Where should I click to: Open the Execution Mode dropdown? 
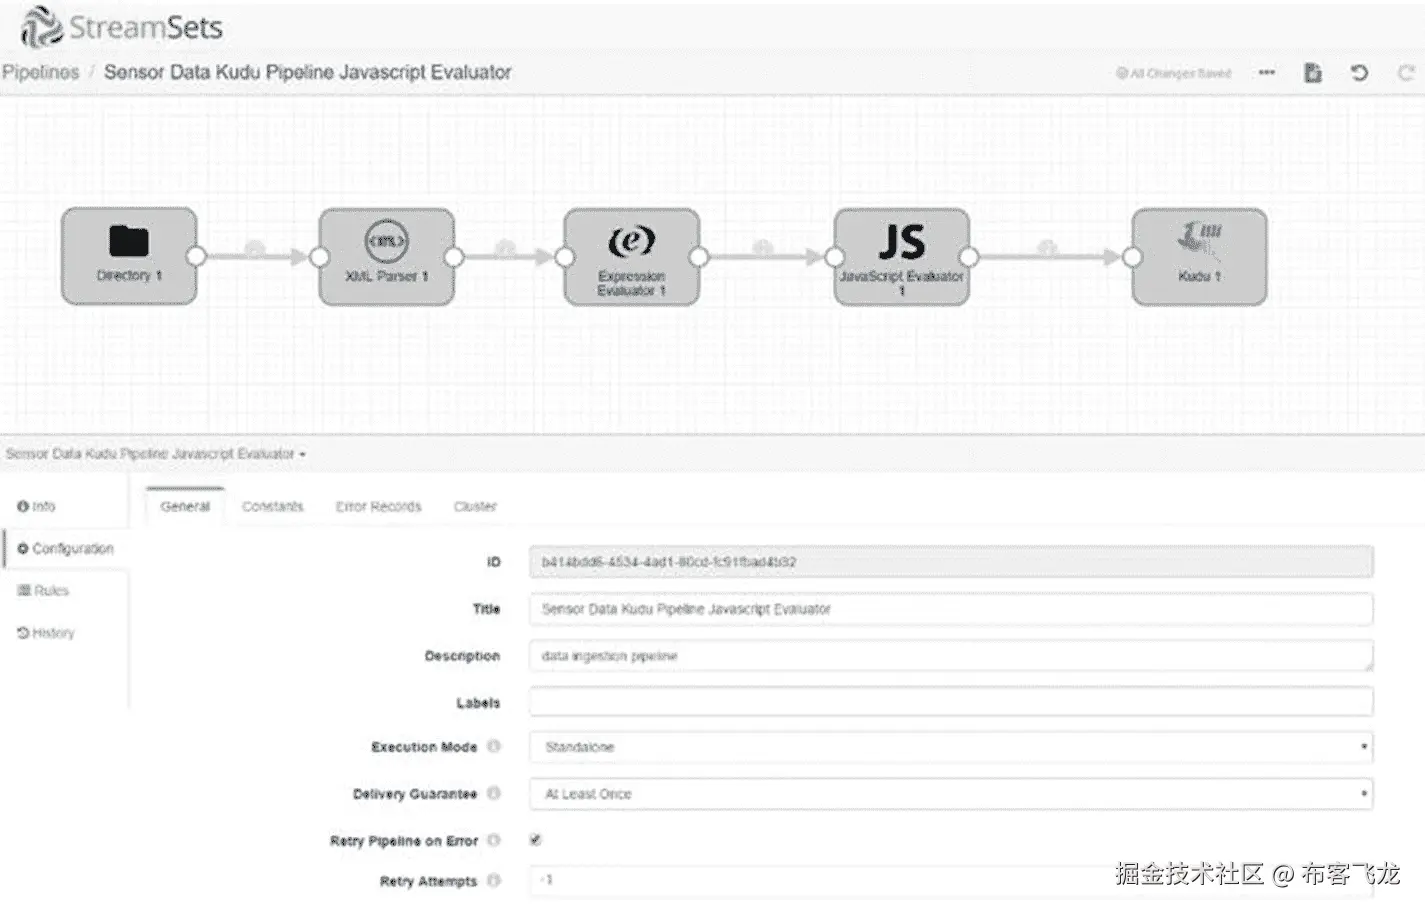[951, 747]
